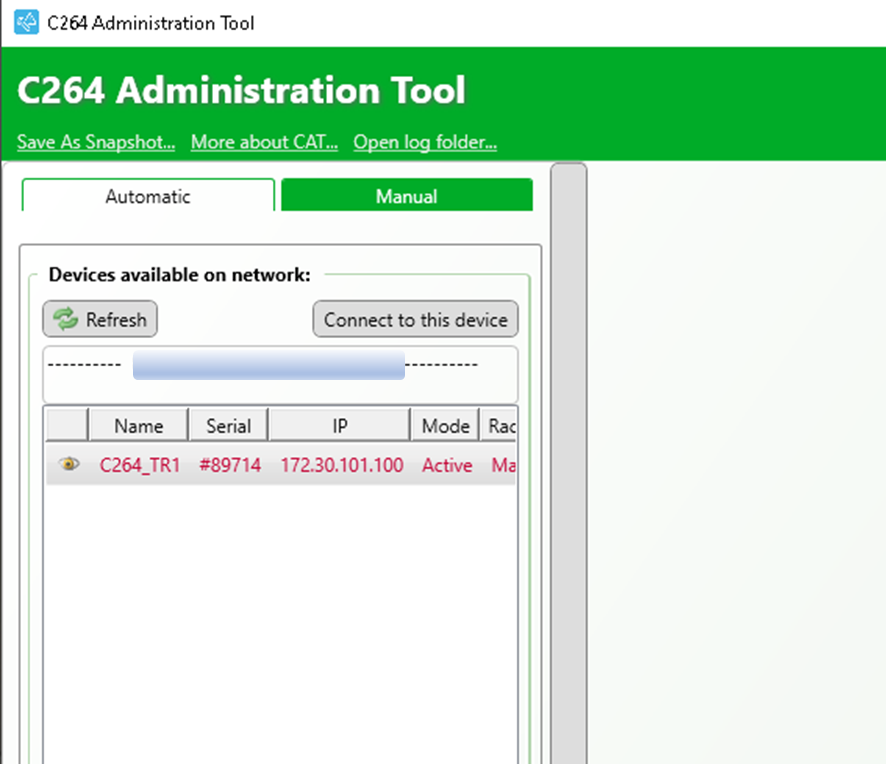Image resolution: width=886 pixels, height=764 pixels.
Task: Click the C264 Administration Tool app icon
Action: pos(26,23)
